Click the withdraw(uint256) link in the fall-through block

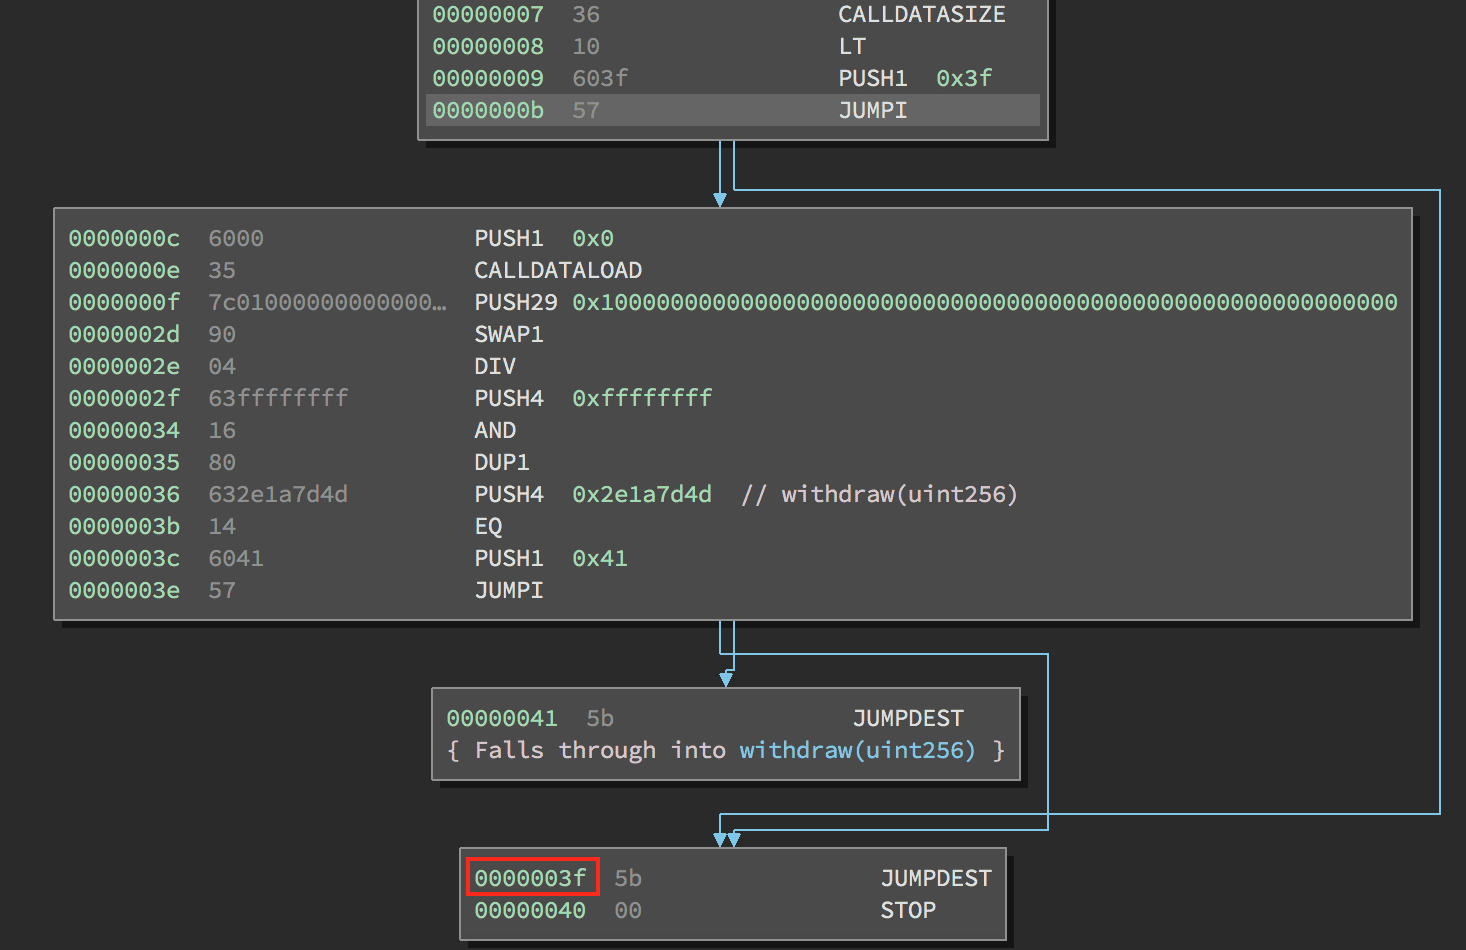tap(858, 750)
